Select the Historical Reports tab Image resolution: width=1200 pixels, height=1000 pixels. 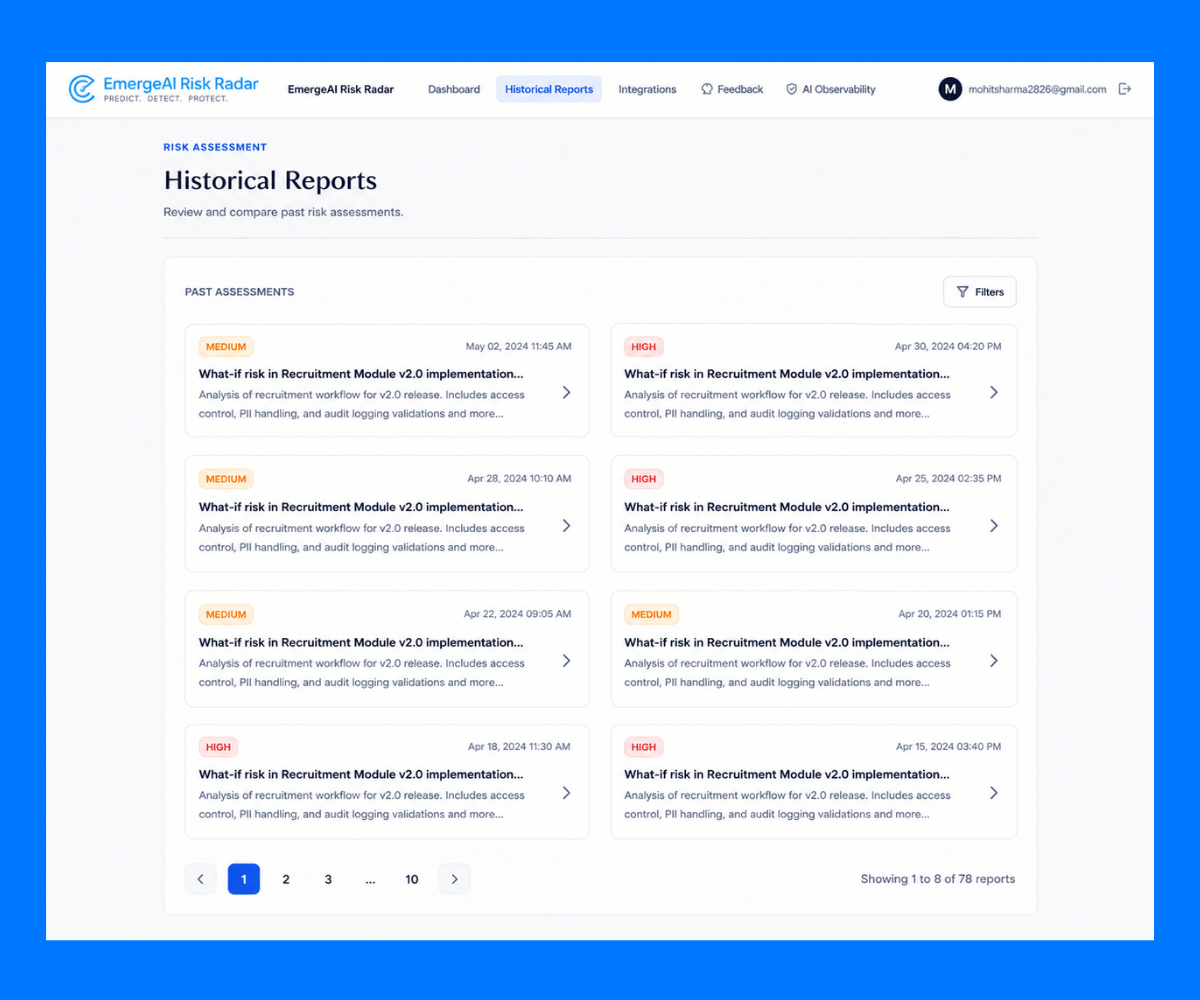(x=549, y=89)
